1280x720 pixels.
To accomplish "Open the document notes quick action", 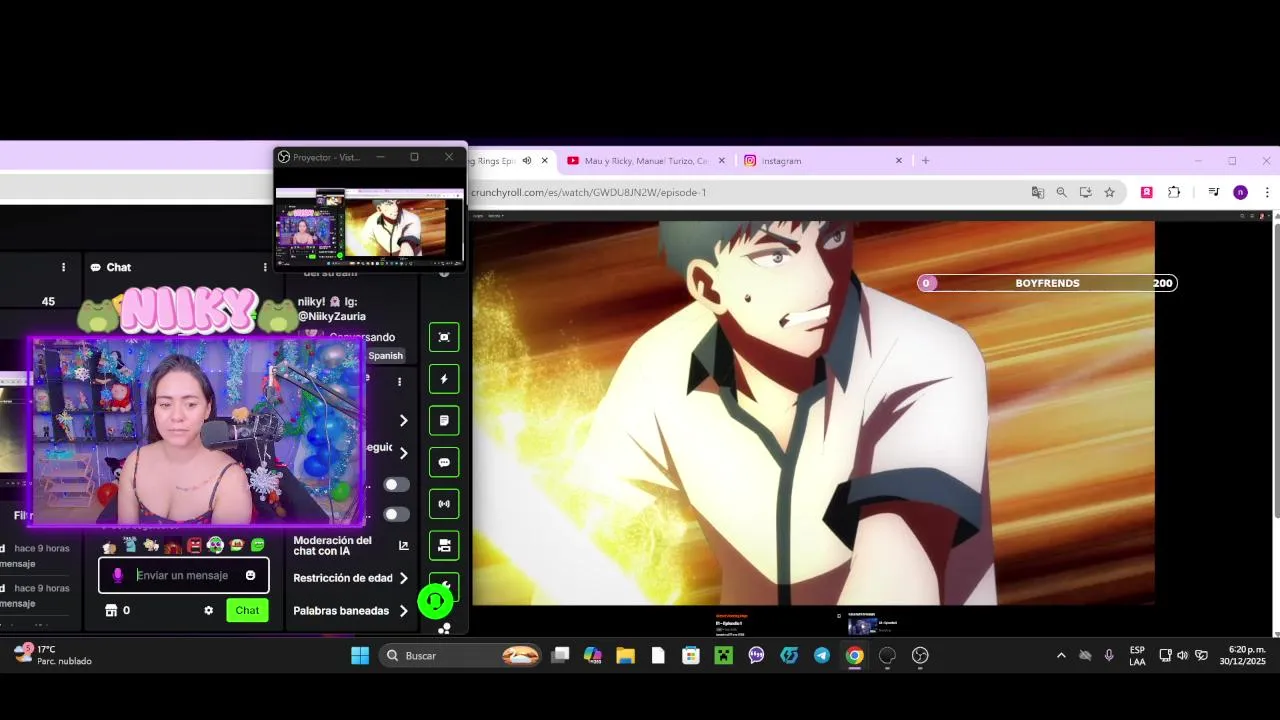I will point(444,421).
